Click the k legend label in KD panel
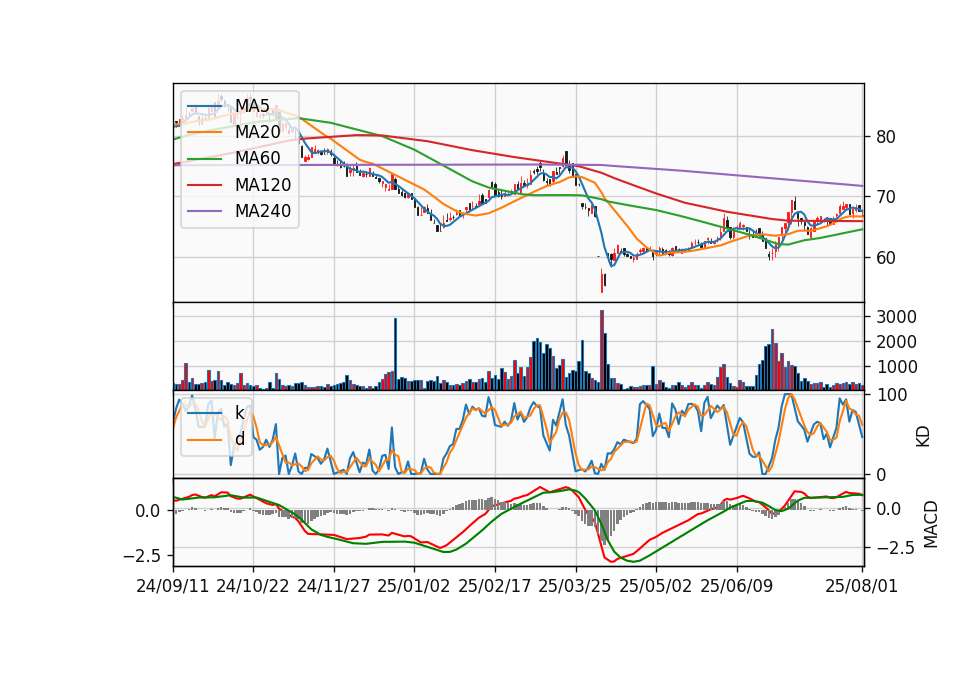This screenshot has height=690, width=960. coord(240,413)
